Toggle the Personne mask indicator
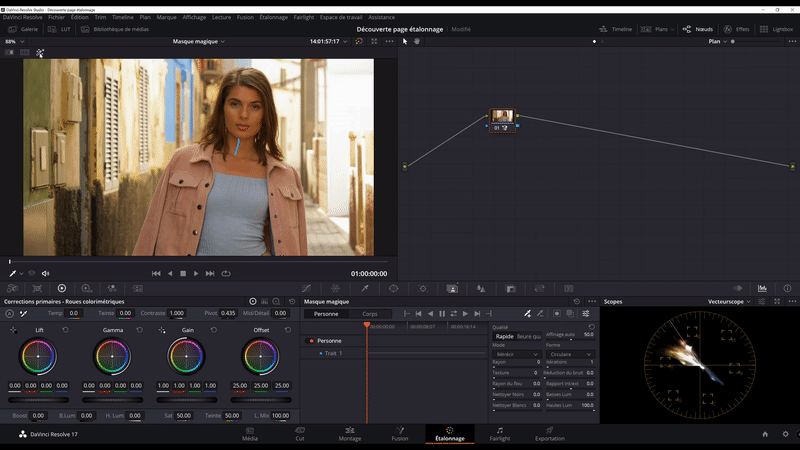Screen dimensions: 800x450 pyautogui.click(x=310, y=341)
